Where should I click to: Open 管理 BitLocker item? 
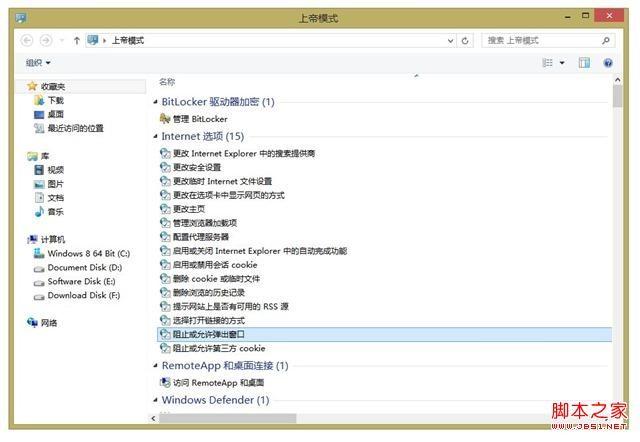click(200, 119)
